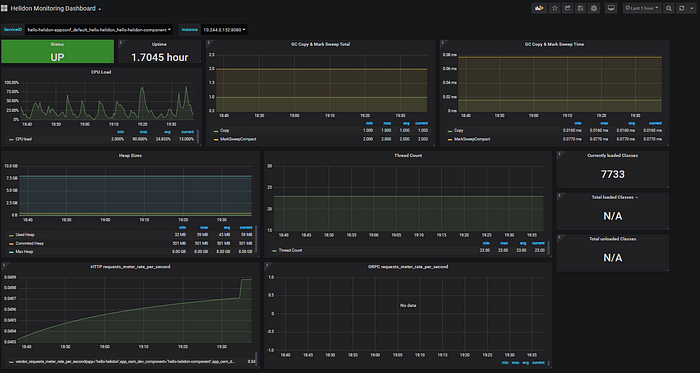
Task: Open Heap Sizes panel title menu
Action: [130, 156]
